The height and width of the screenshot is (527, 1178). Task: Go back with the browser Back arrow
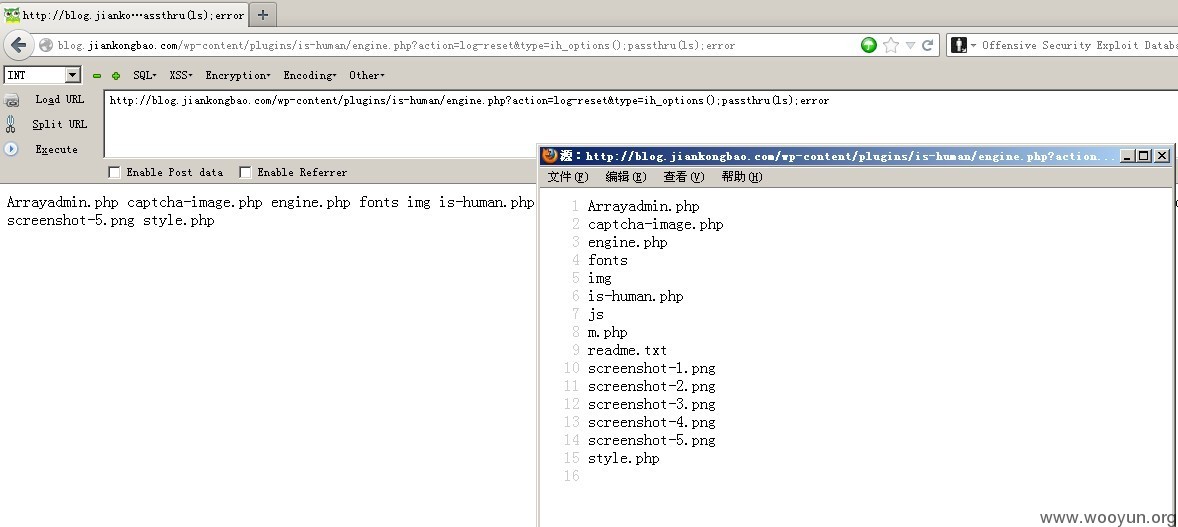tap(19, 45)
